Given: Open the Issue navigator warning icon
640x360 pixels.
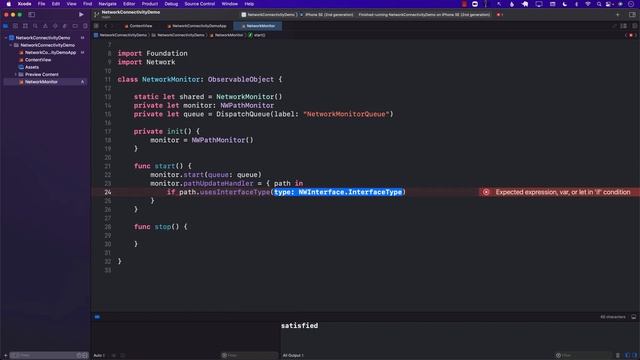Looking at the screenshot, I should pyautogui.click(x=45, y=26).
